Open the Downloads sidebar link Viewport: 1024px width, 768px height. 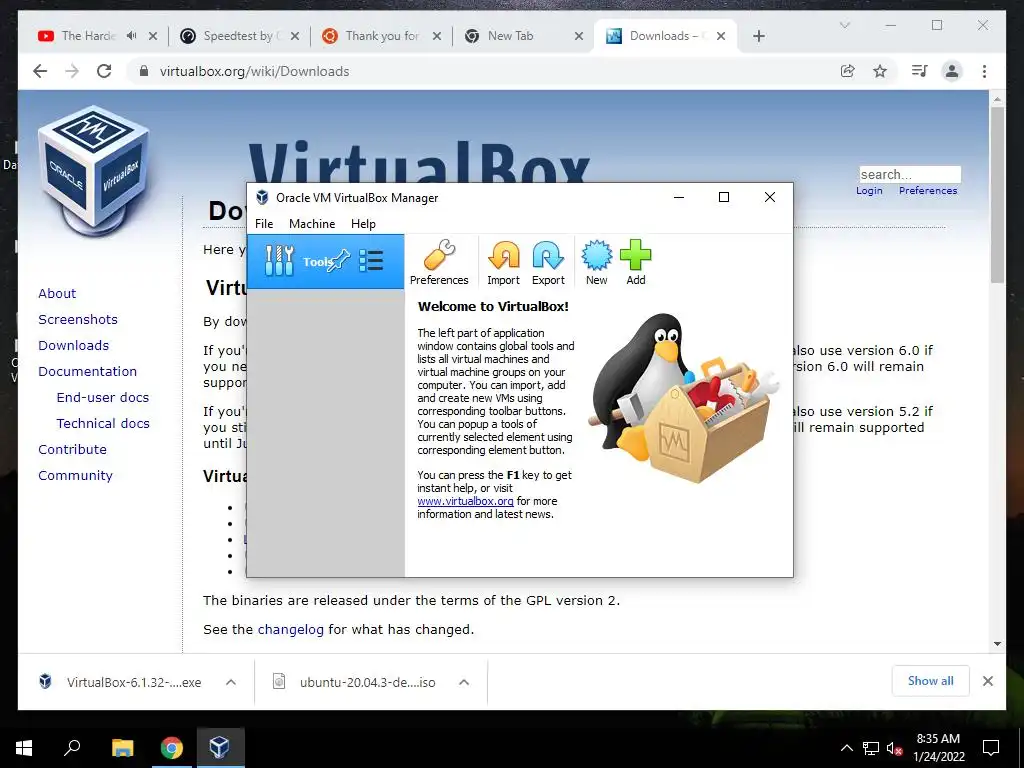(73, 345)
